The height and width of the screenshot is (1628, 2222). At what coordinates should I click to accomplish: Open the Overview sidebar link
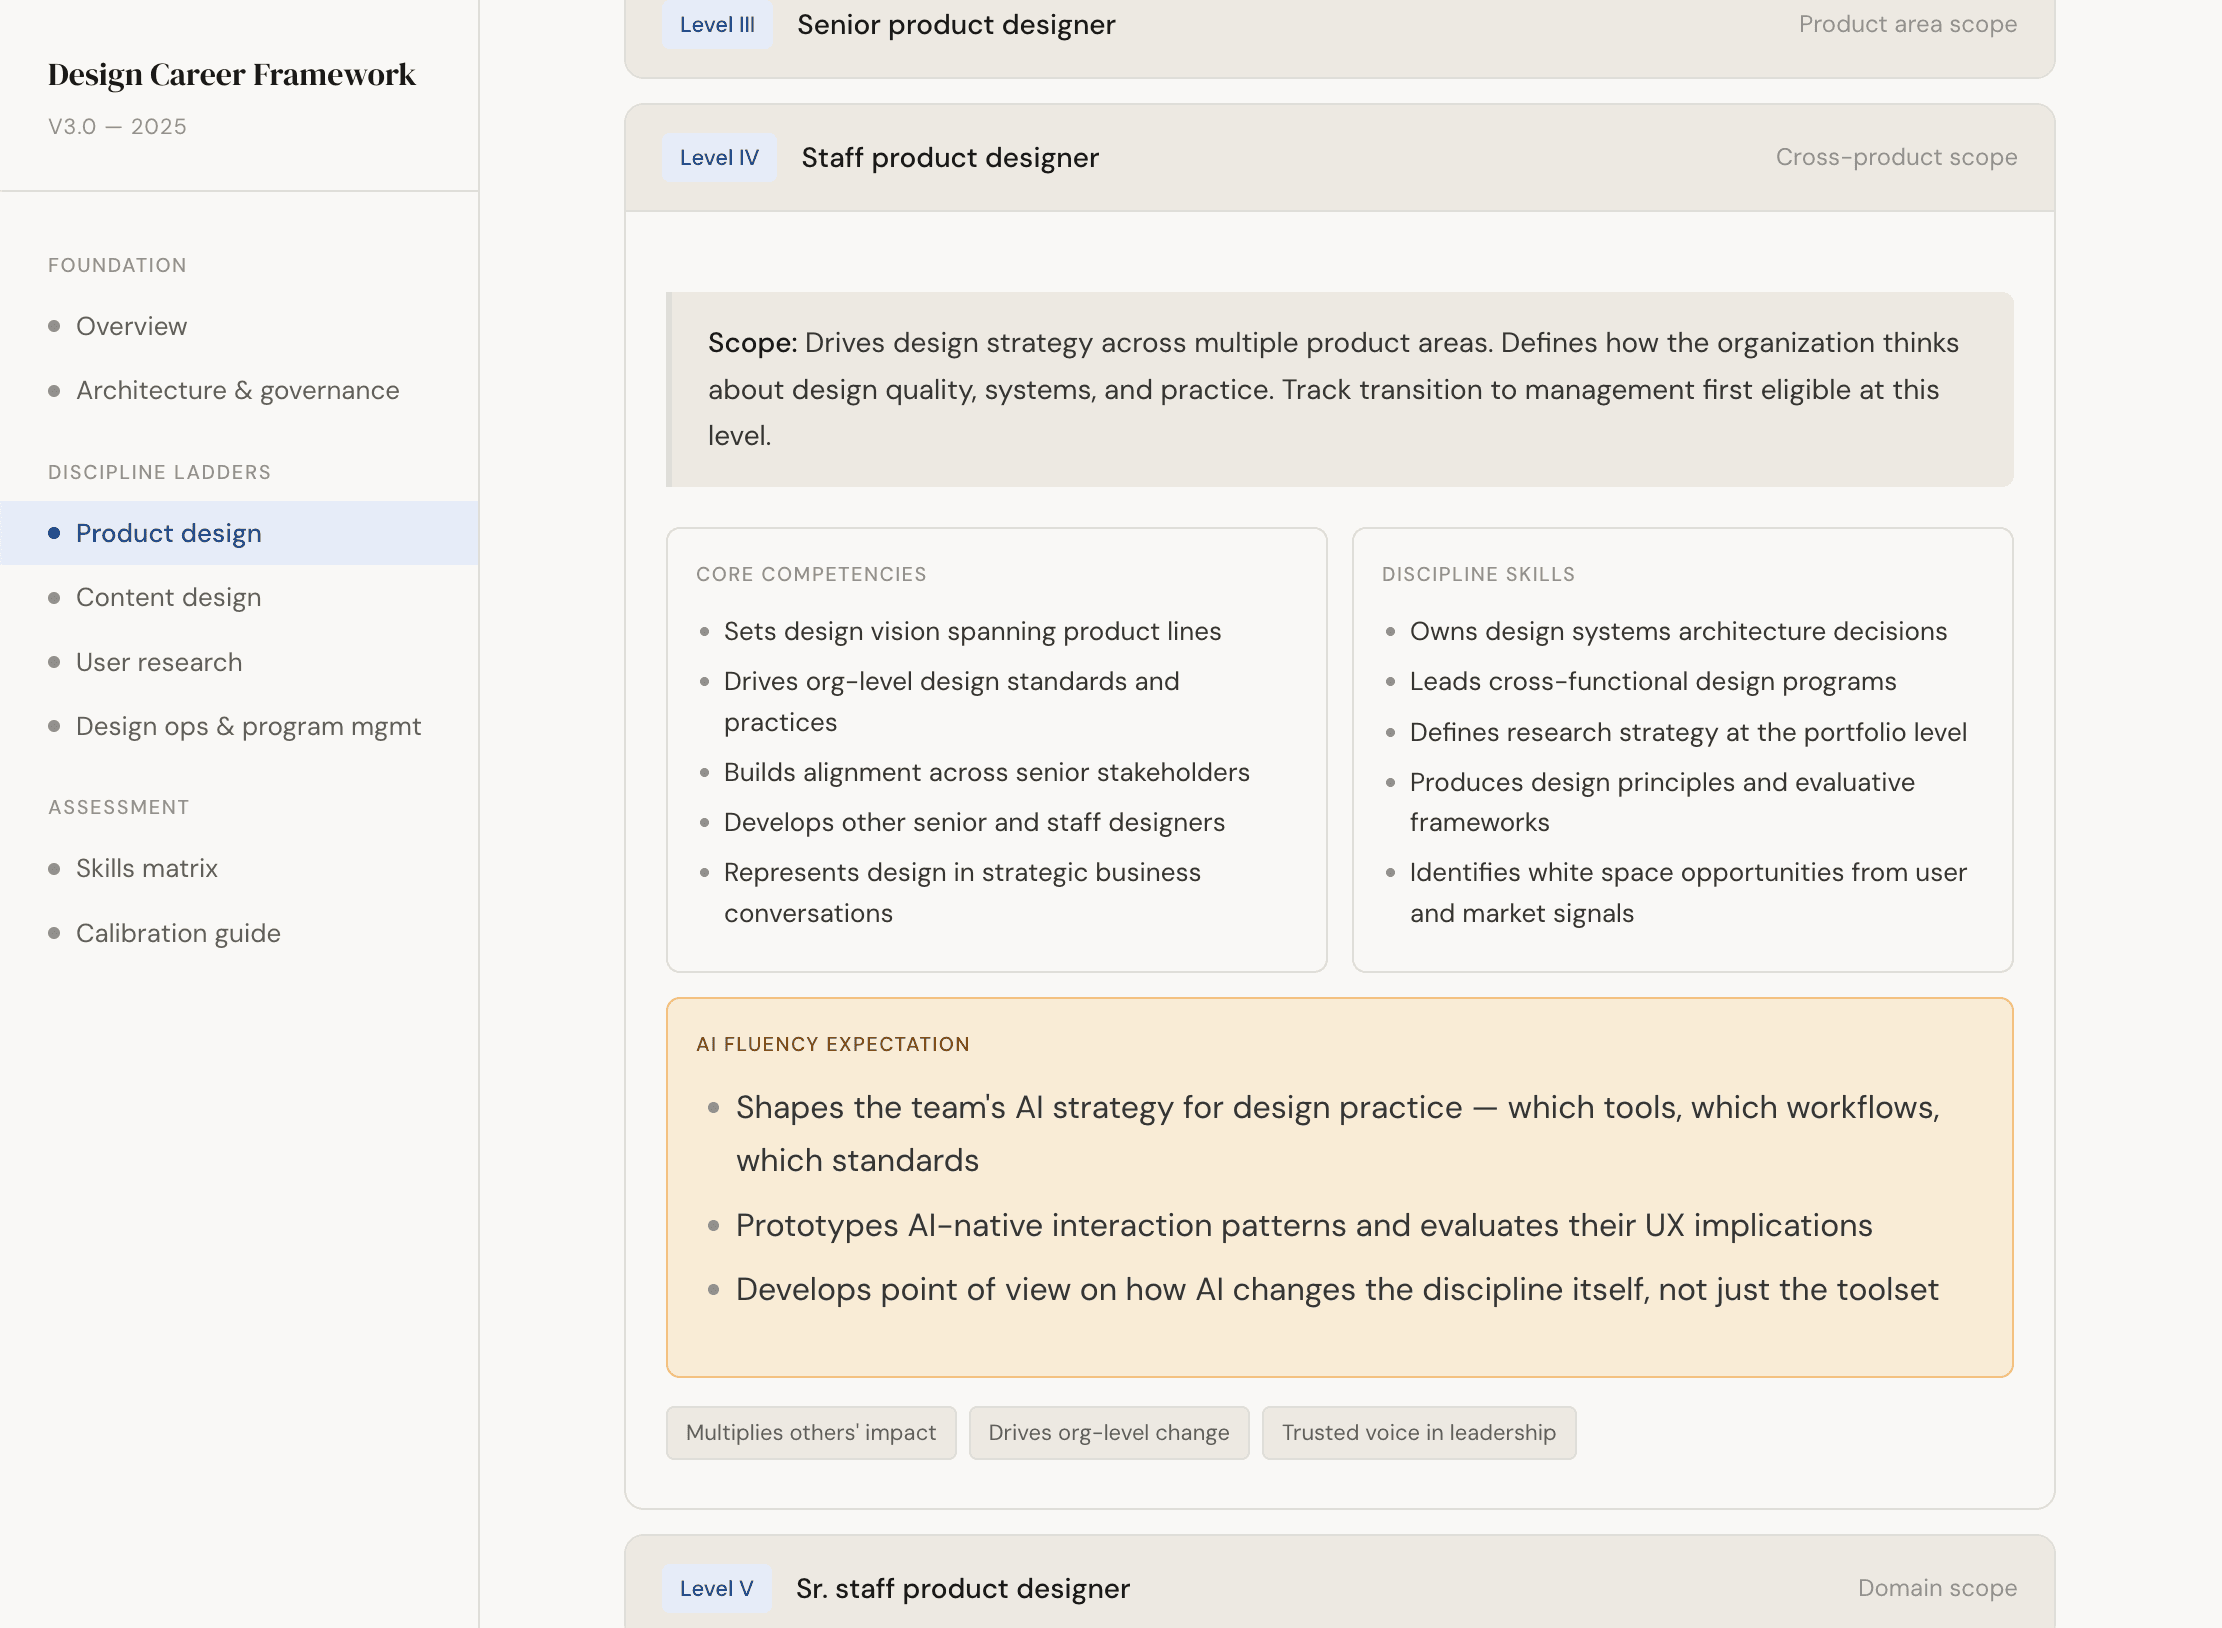[x=131, y=326]
